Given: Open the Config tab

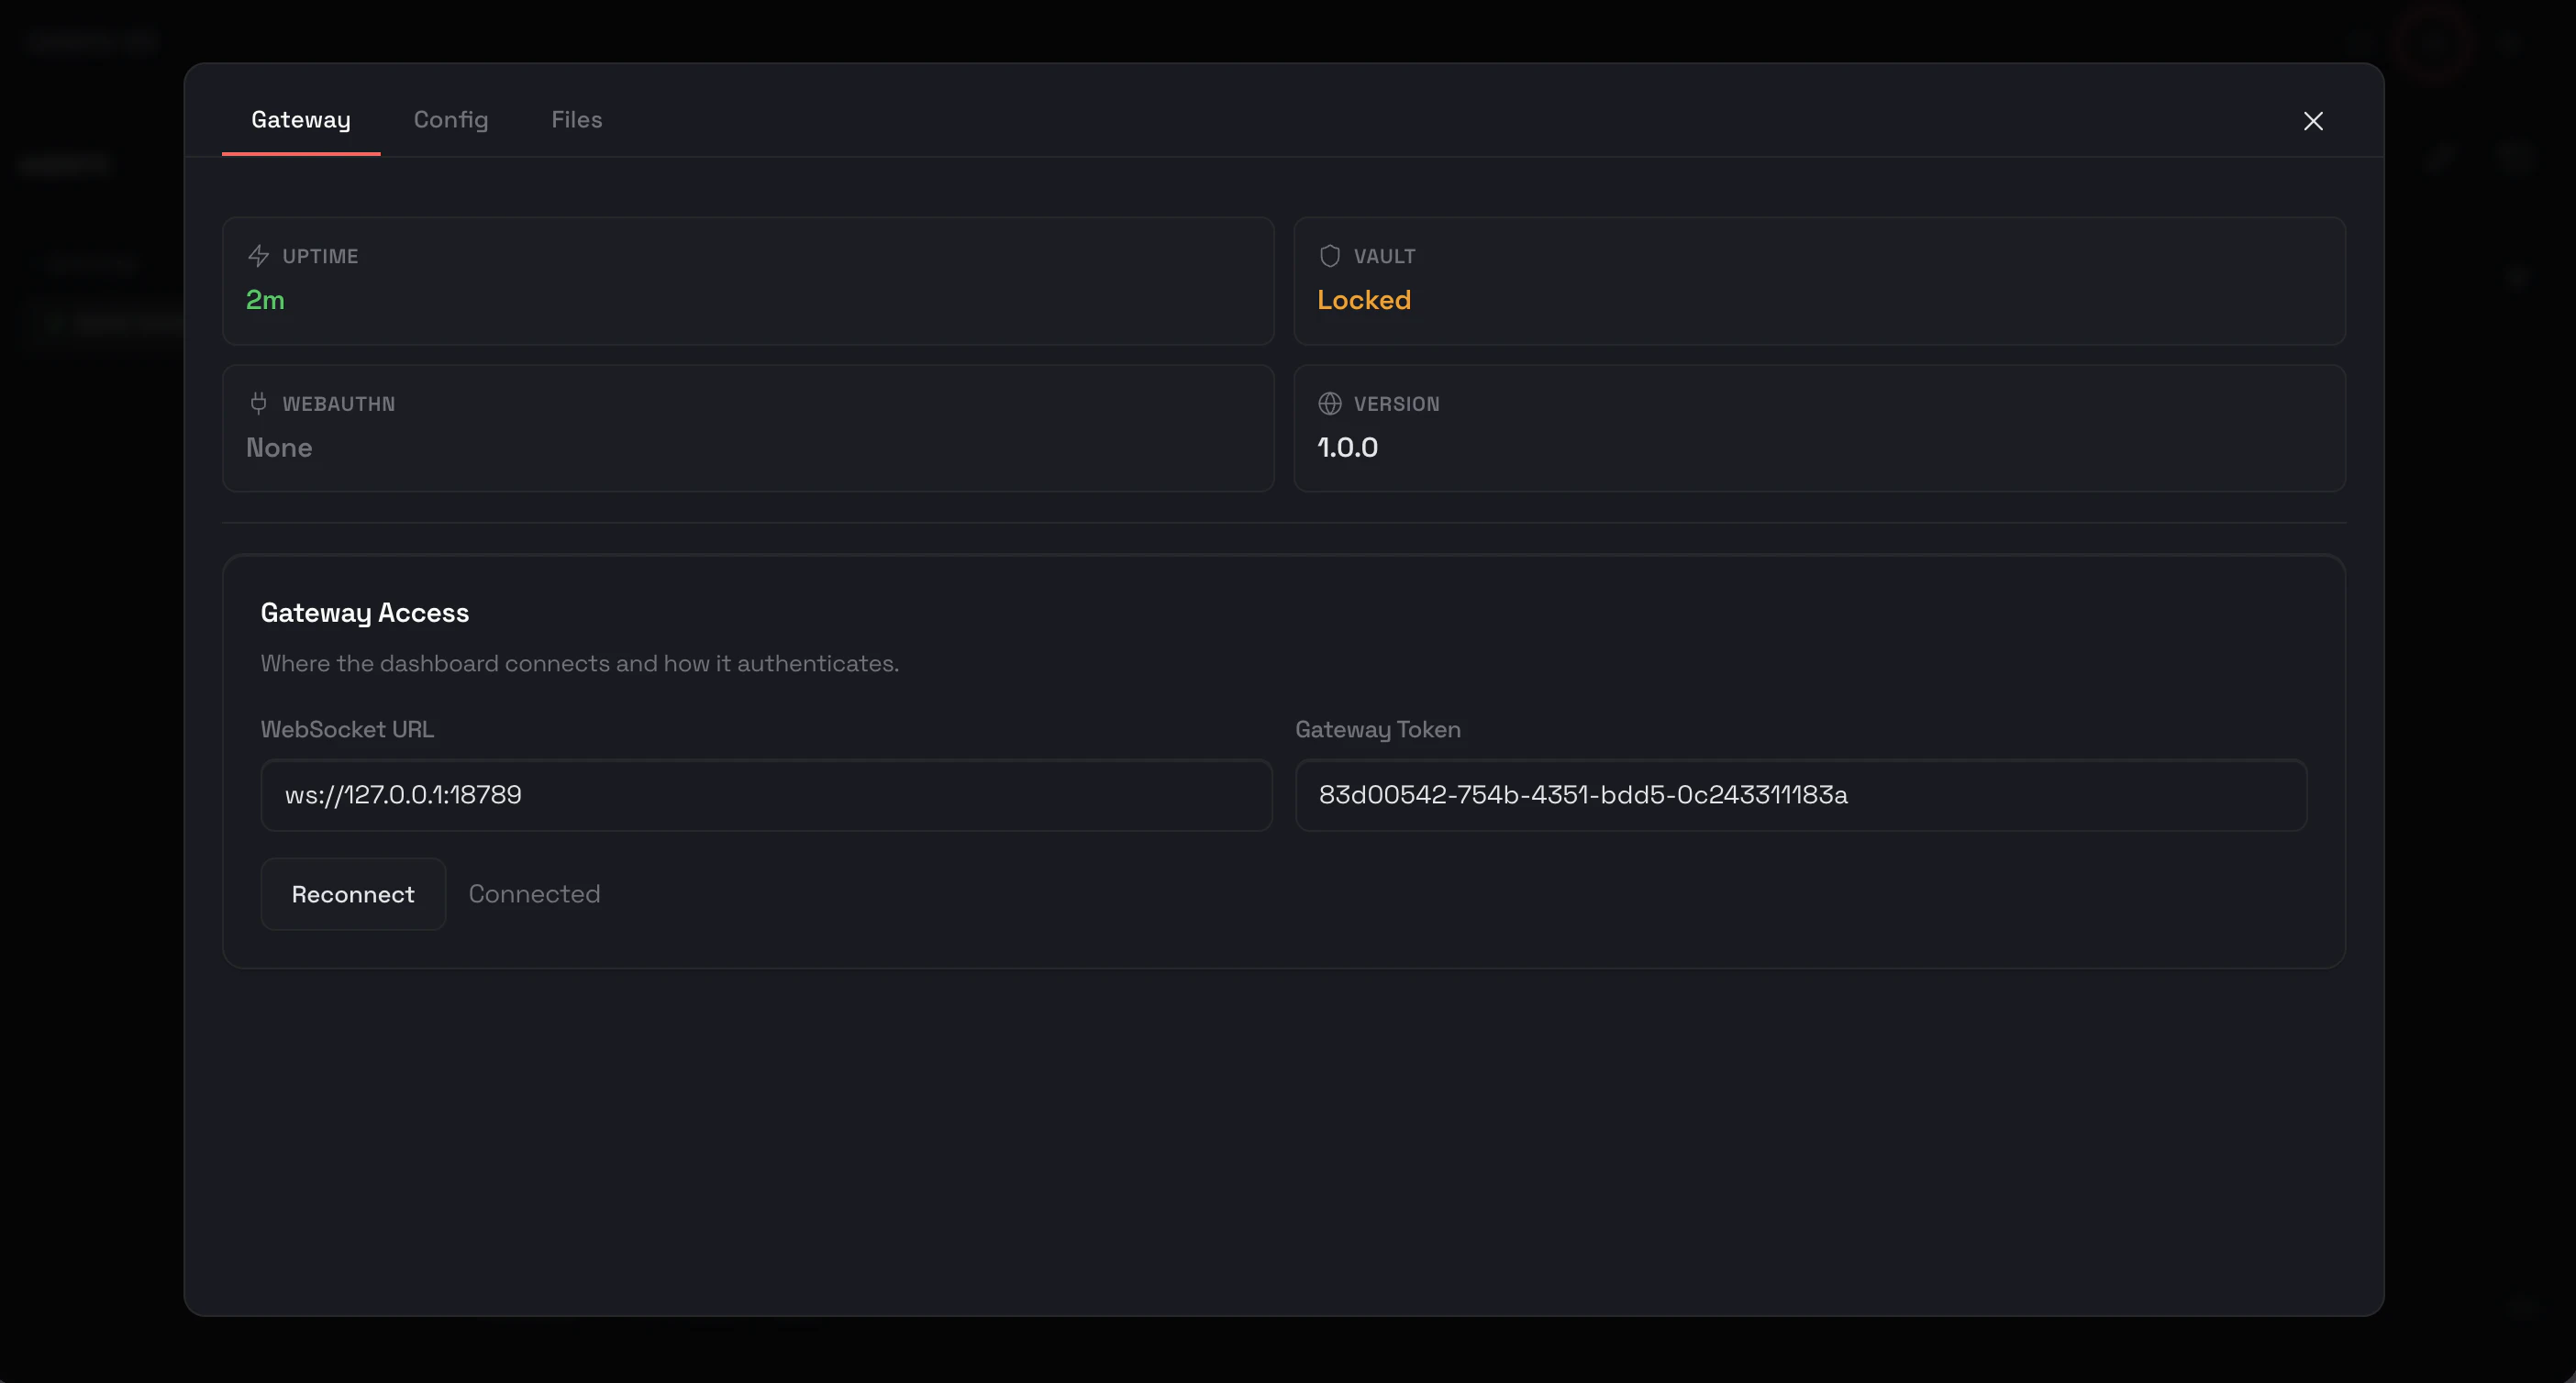Looking at the screenshot, I should point(450,120).
